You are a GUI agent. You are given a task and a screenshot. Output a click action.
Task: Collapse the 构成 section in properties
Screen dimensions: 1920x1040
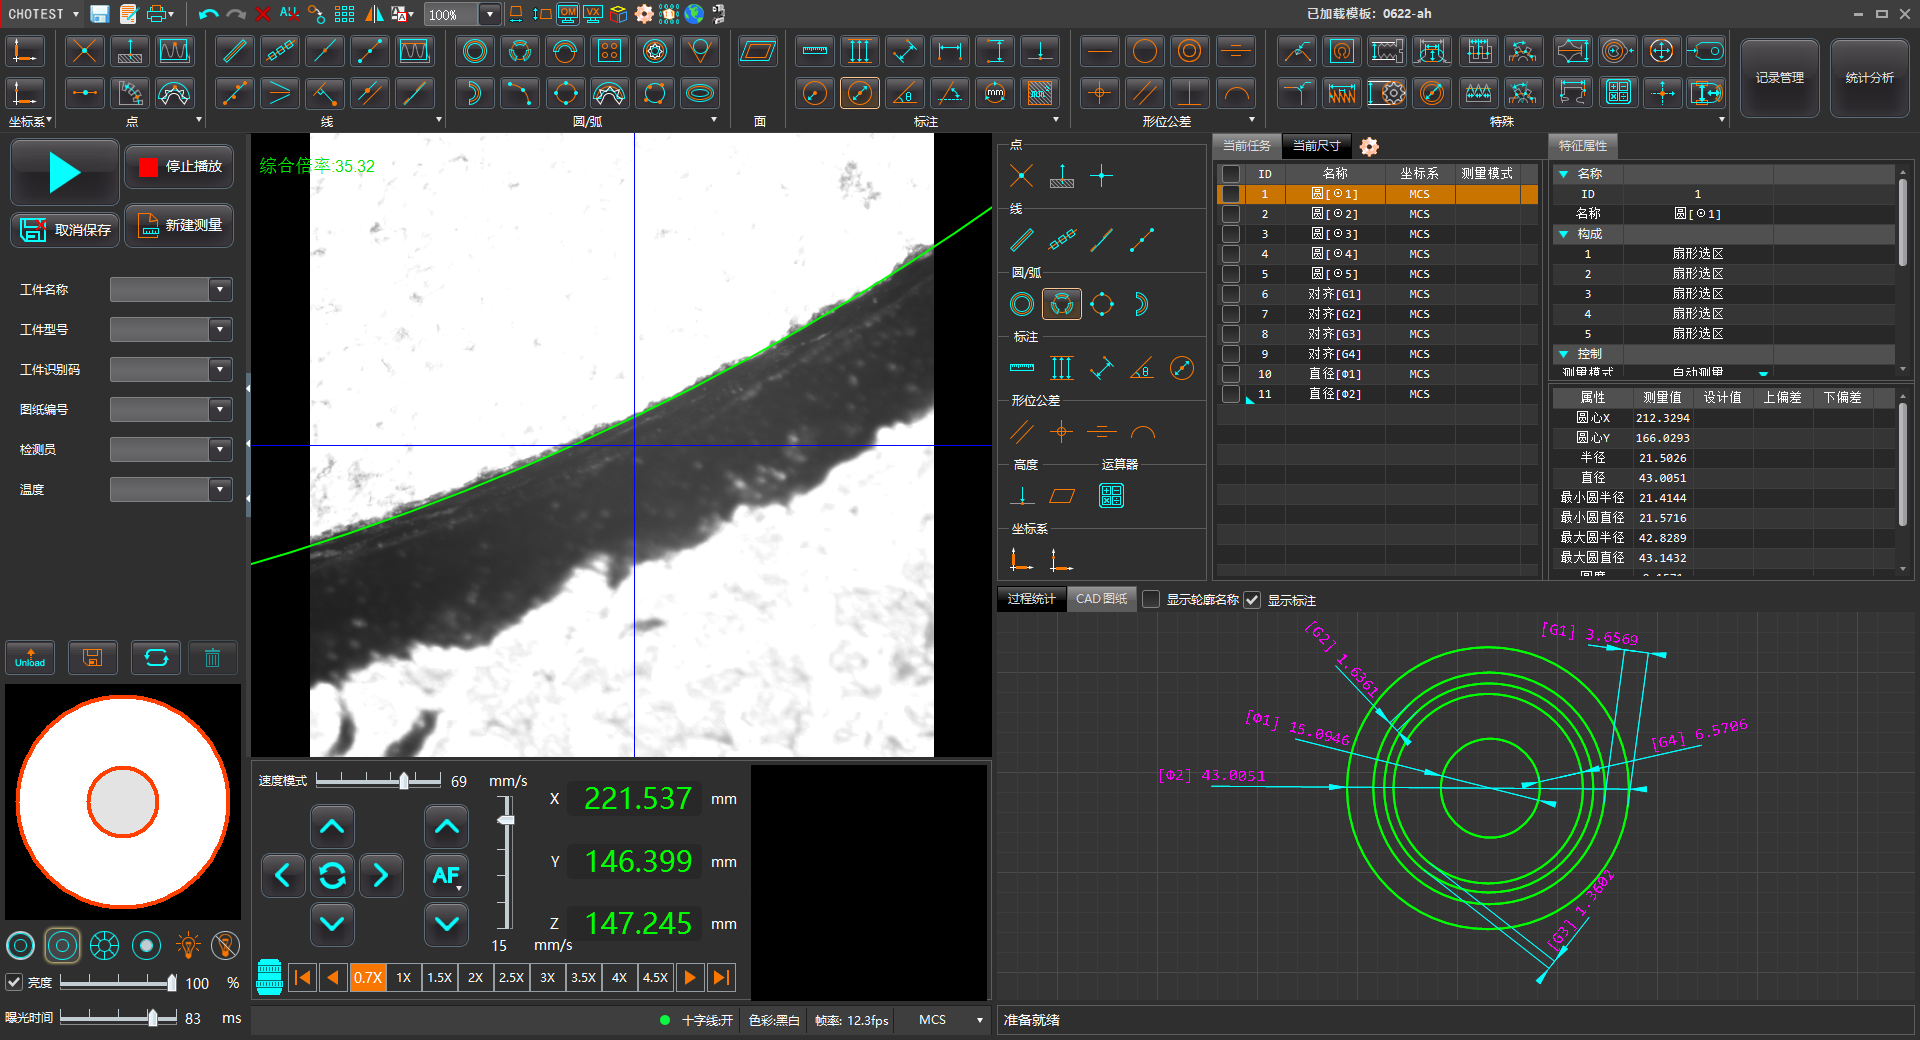coord(1564,234)
